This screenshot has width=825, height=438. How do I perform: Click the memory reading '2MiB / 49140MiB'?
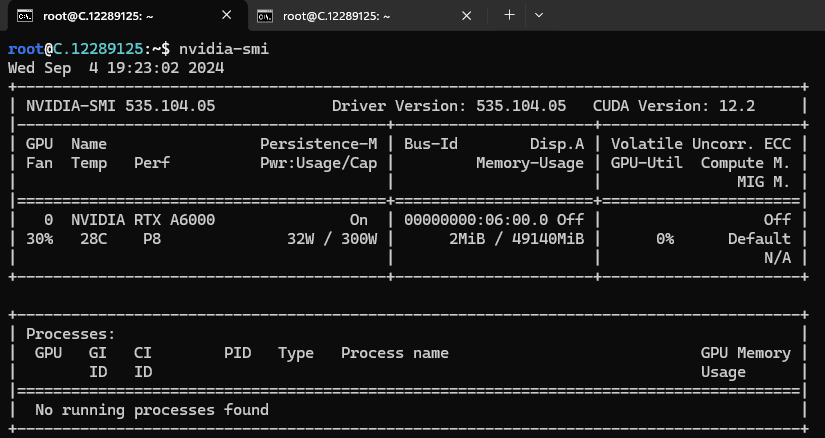516,238
